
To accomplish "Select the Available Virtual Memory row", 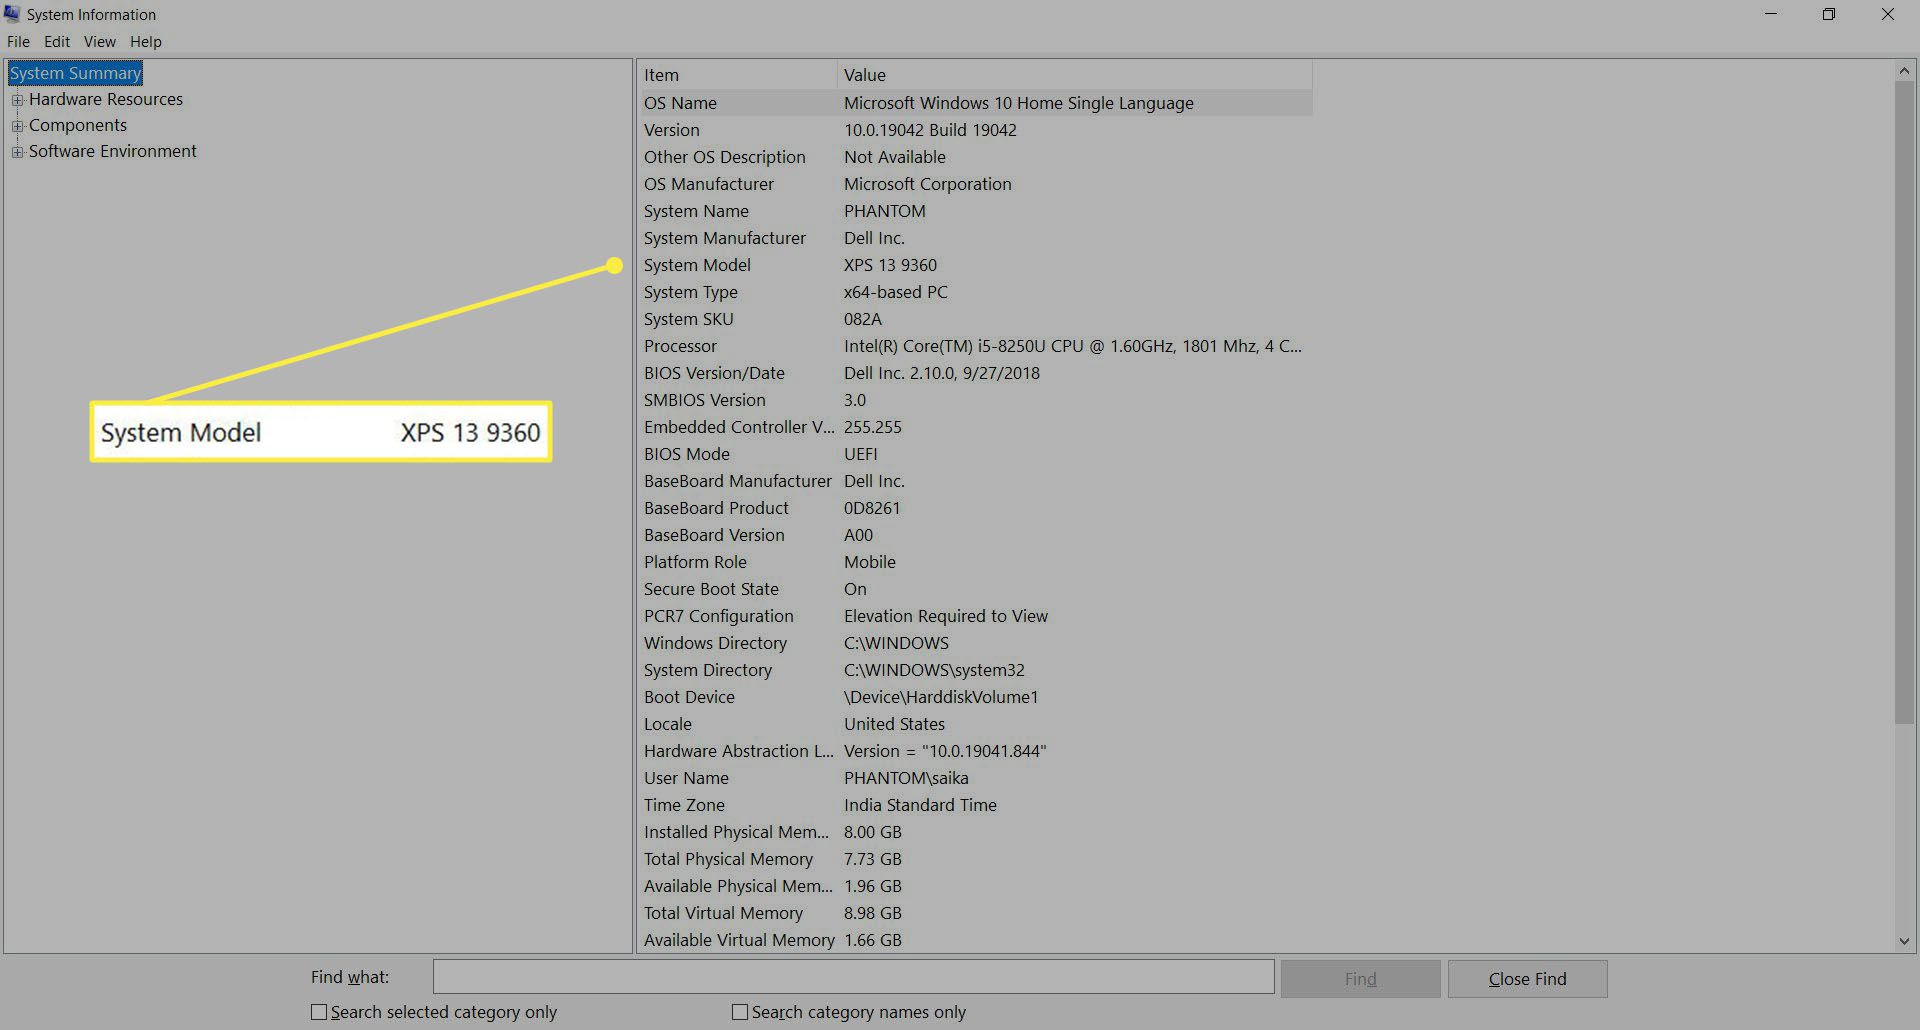I will coord(975,940).
